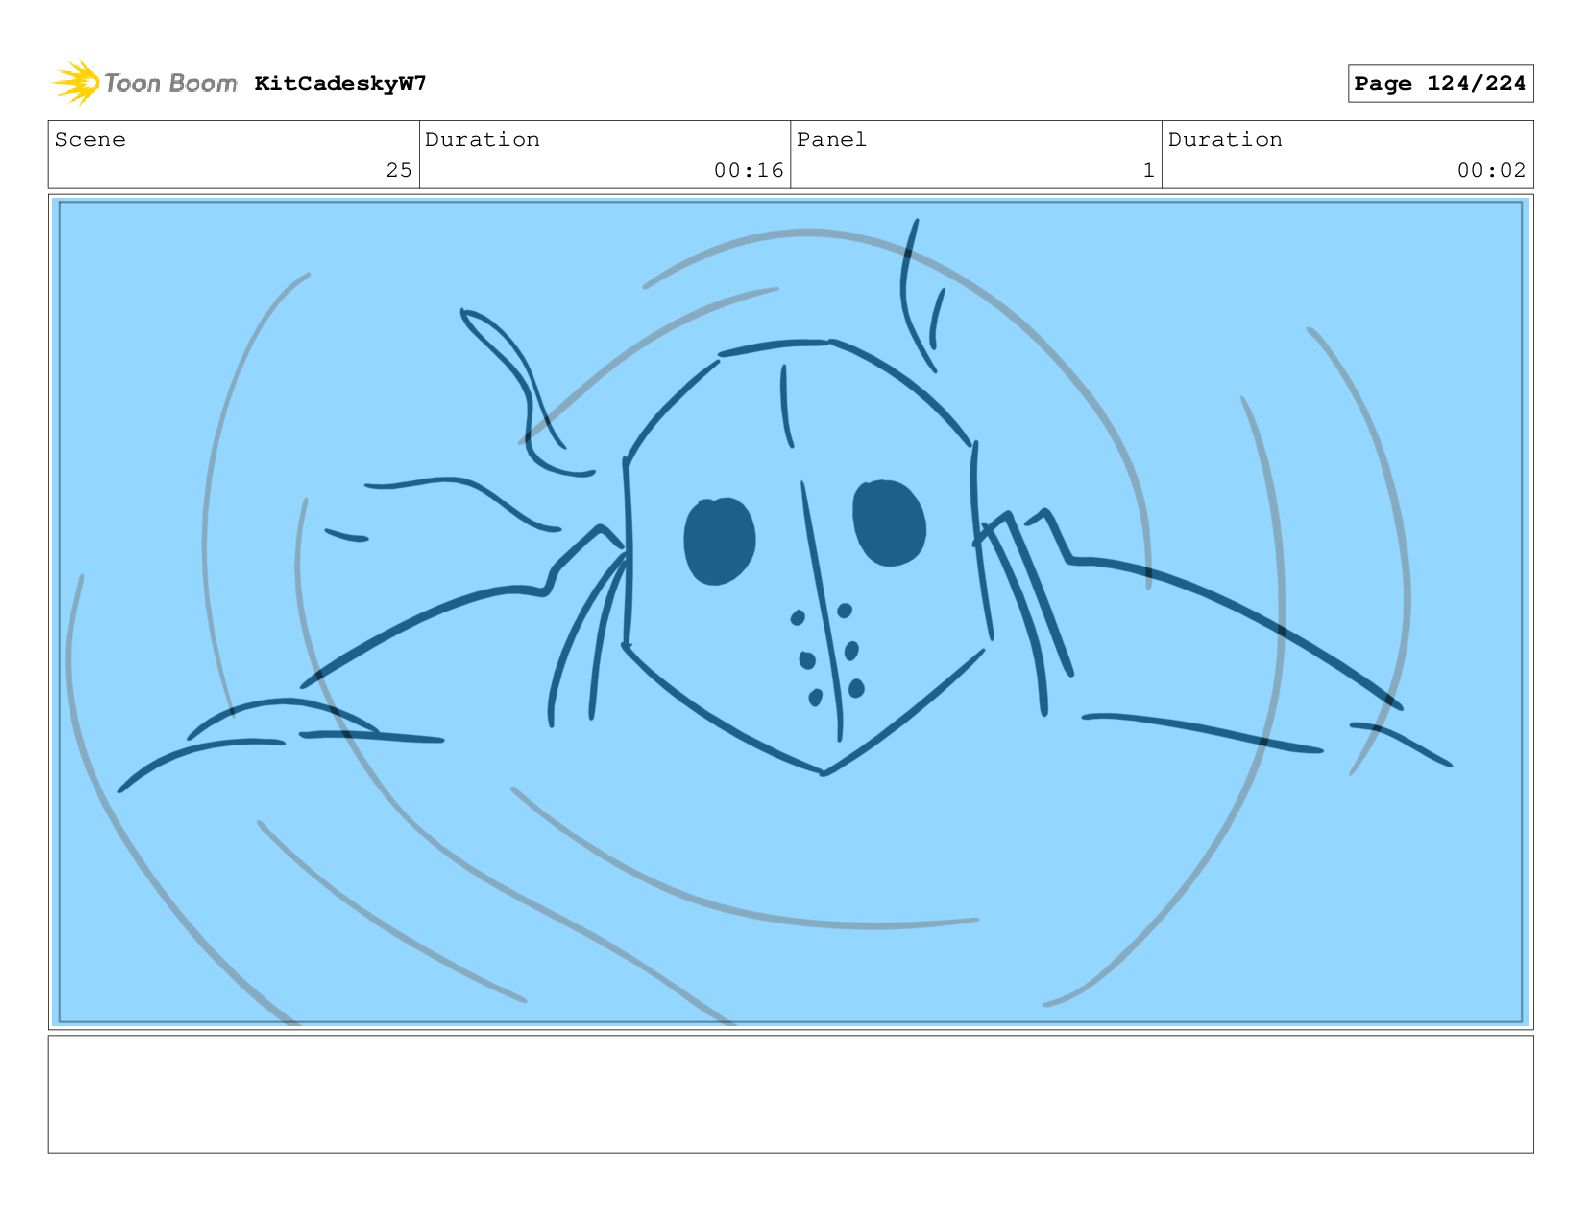Image resolution: width=1582 pixels, height=1225 pixels.
Task: Click the storyboard panel drawing thumbnail
Action: click(790, 612)
